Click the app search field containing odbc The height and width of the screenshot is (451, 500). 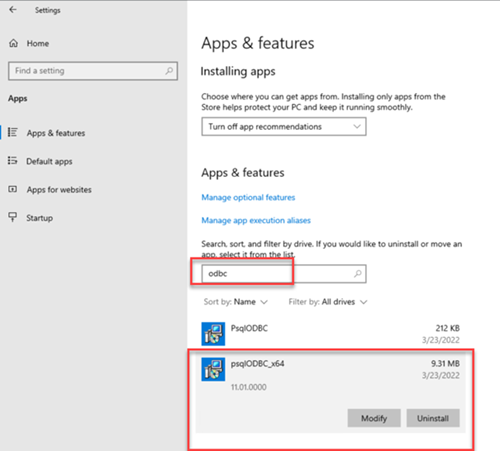(x=284, y=274)
